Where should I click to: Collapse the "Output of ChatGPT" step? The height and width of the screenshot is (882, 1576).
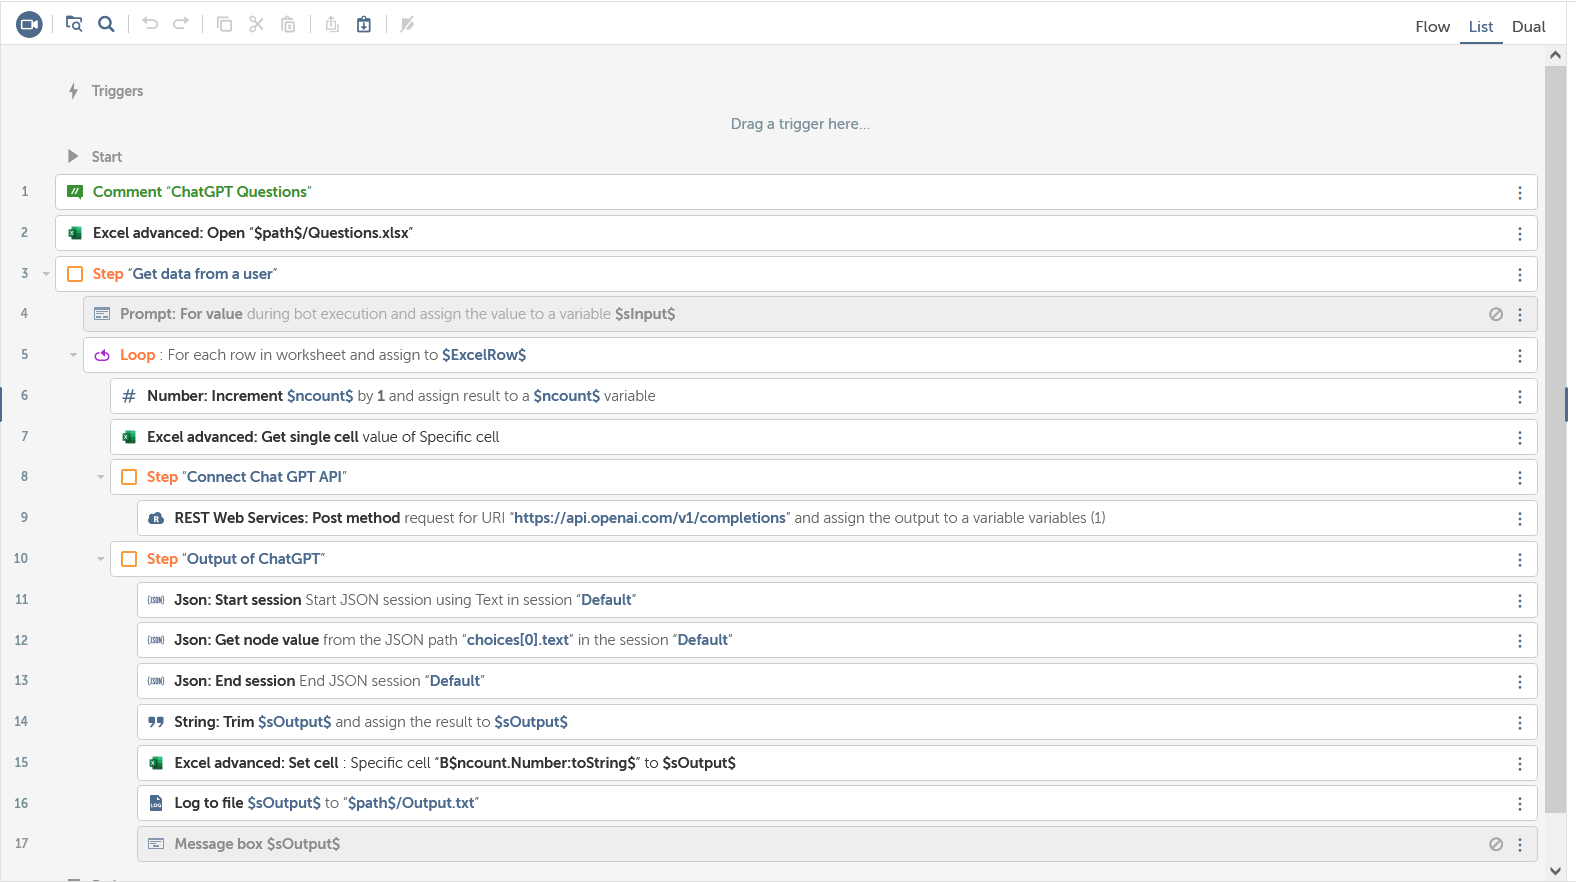pyautogui.click(x=100, y=559)
